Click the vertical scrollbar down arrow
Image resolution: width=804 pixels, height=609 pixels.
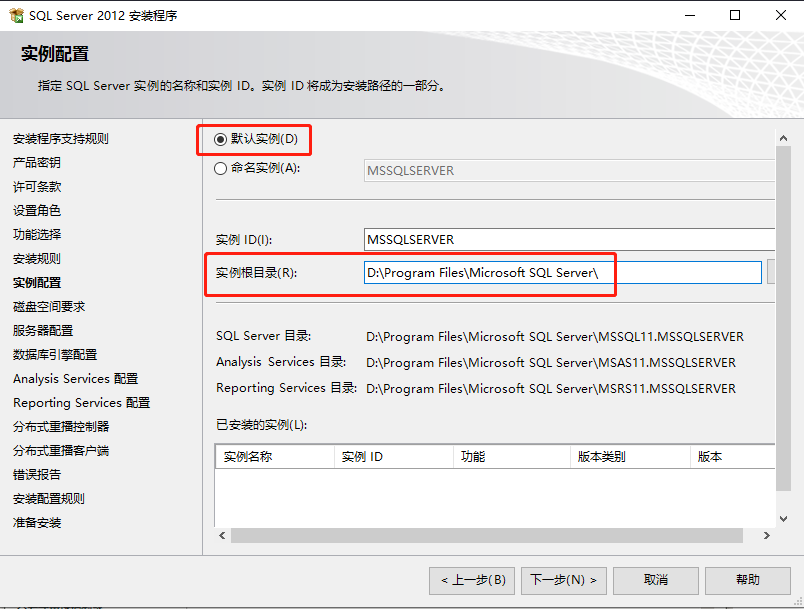783,519
